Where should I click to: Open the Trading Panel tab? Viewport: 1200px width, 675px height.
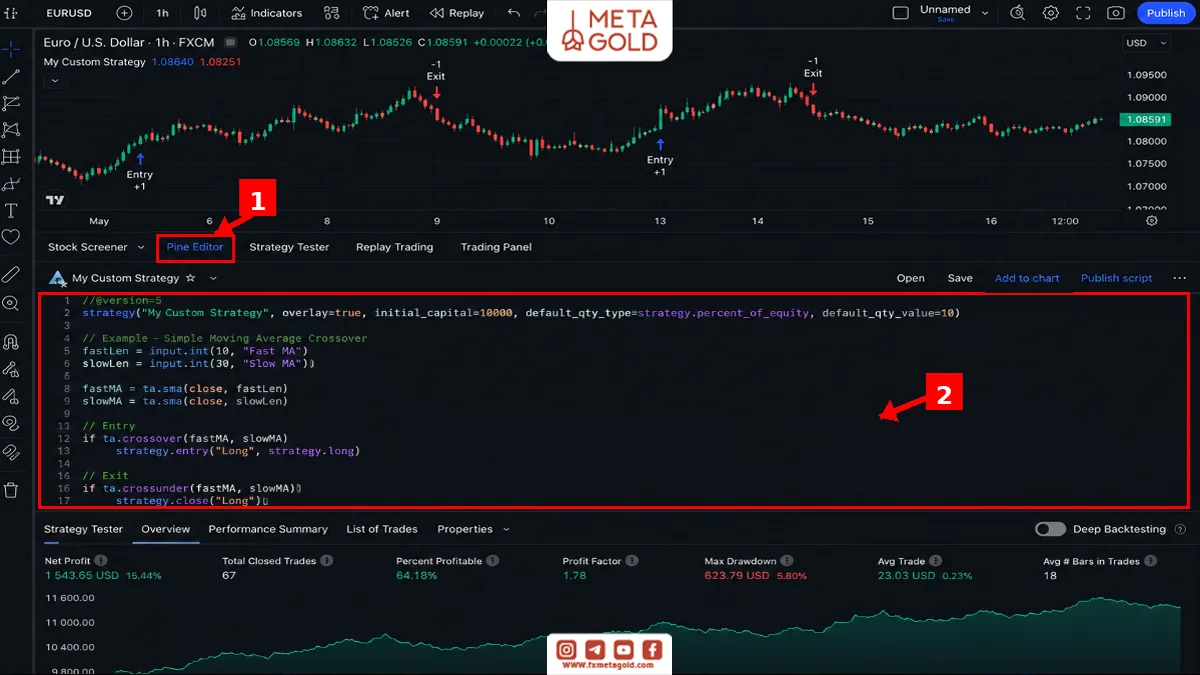click(x=496, y=247)
